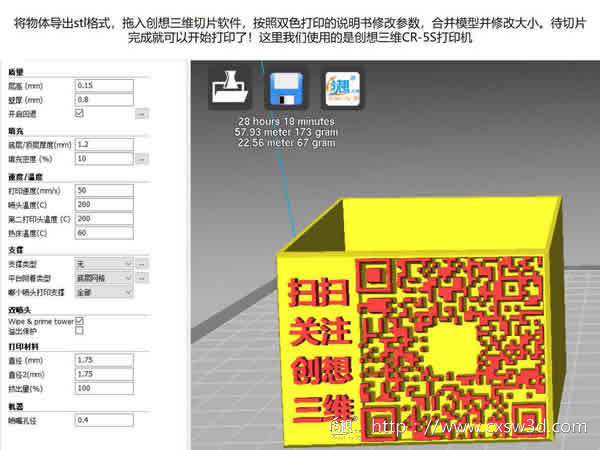Click the 热床温度(C) field with 60
Screen dimensions: 600x450
[104, 233]
